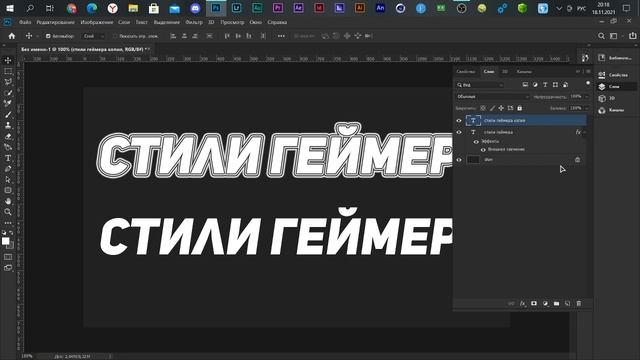The image size is (640, 360).
Task: Open the Изображение menu
Action: pos(96,22)
